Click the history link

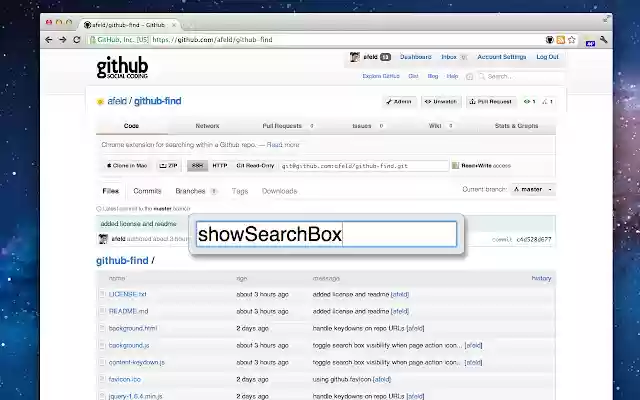click(541, 278)
